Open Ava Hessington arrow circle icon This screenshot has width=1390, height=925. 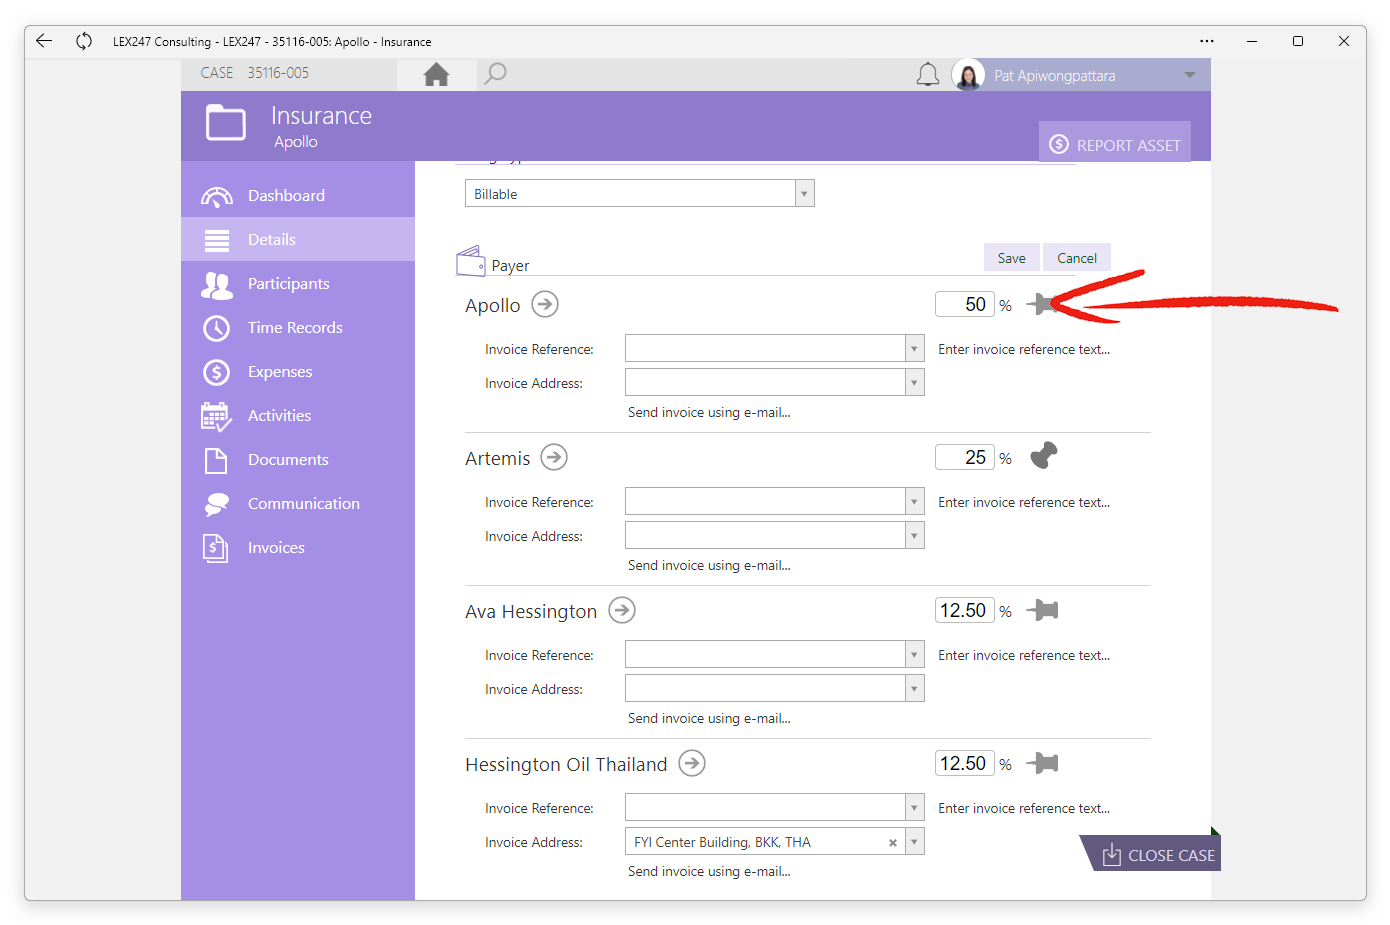click(622, 610)
